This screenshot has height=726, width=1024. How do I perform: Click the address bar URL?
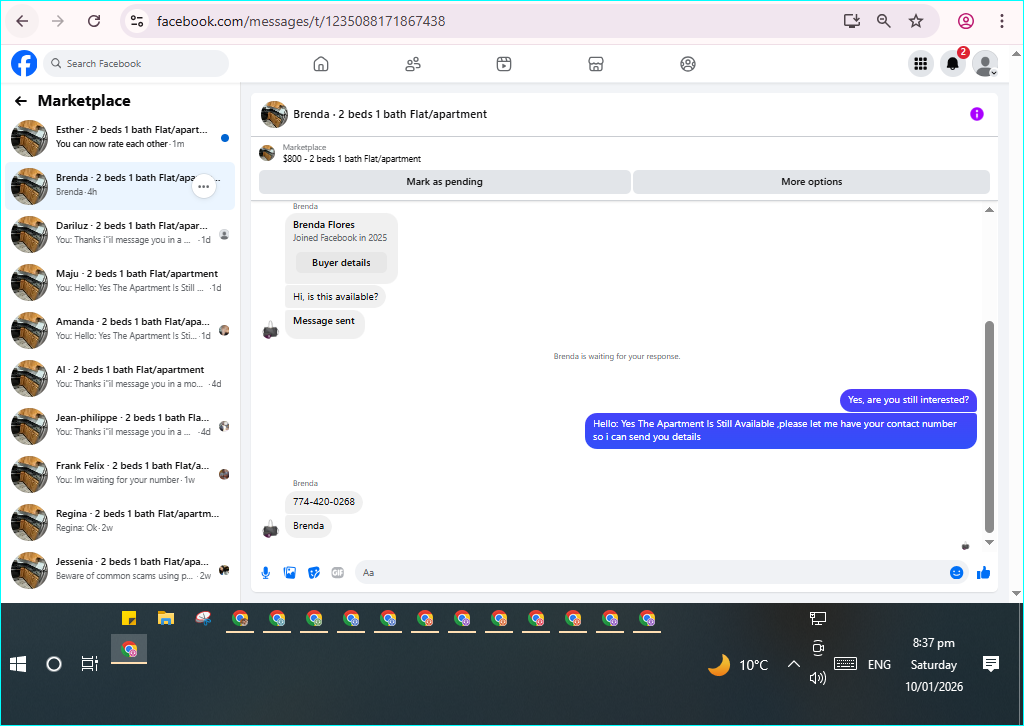[x=301, y=21]
